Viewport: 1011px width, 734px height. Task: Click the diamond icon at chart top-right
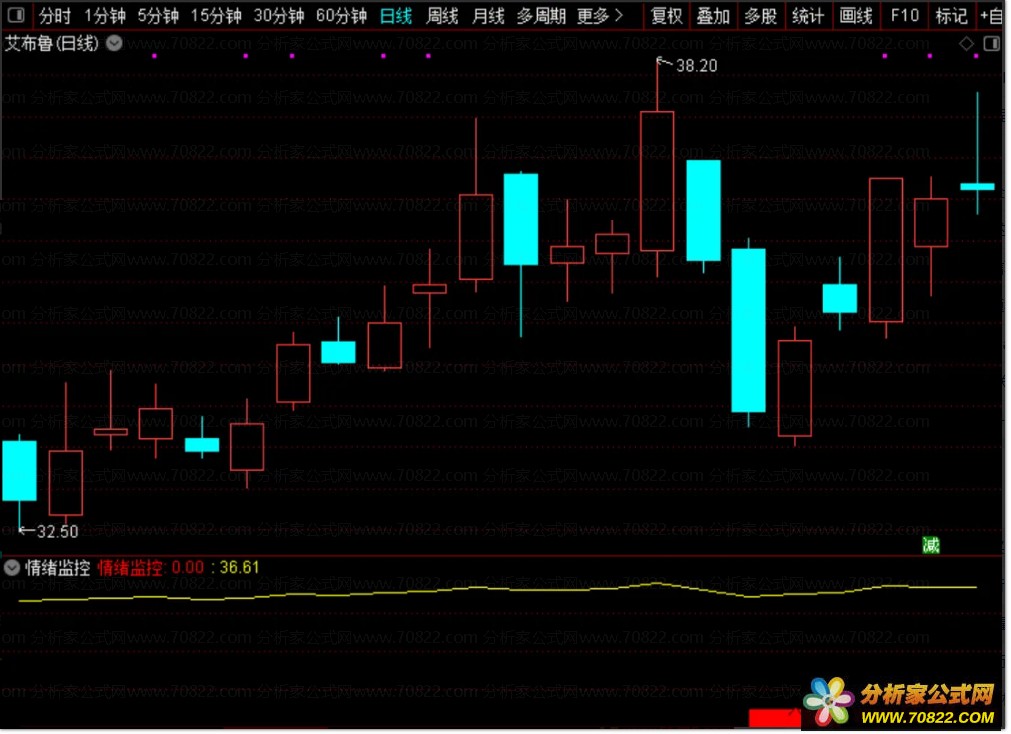[x=966, y=43]
